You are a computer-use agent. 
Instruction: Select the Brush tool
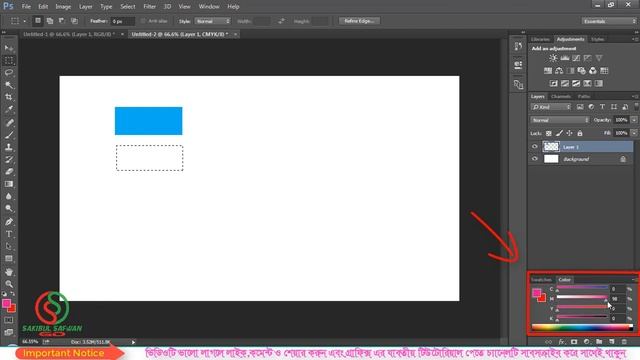(9, 135)
